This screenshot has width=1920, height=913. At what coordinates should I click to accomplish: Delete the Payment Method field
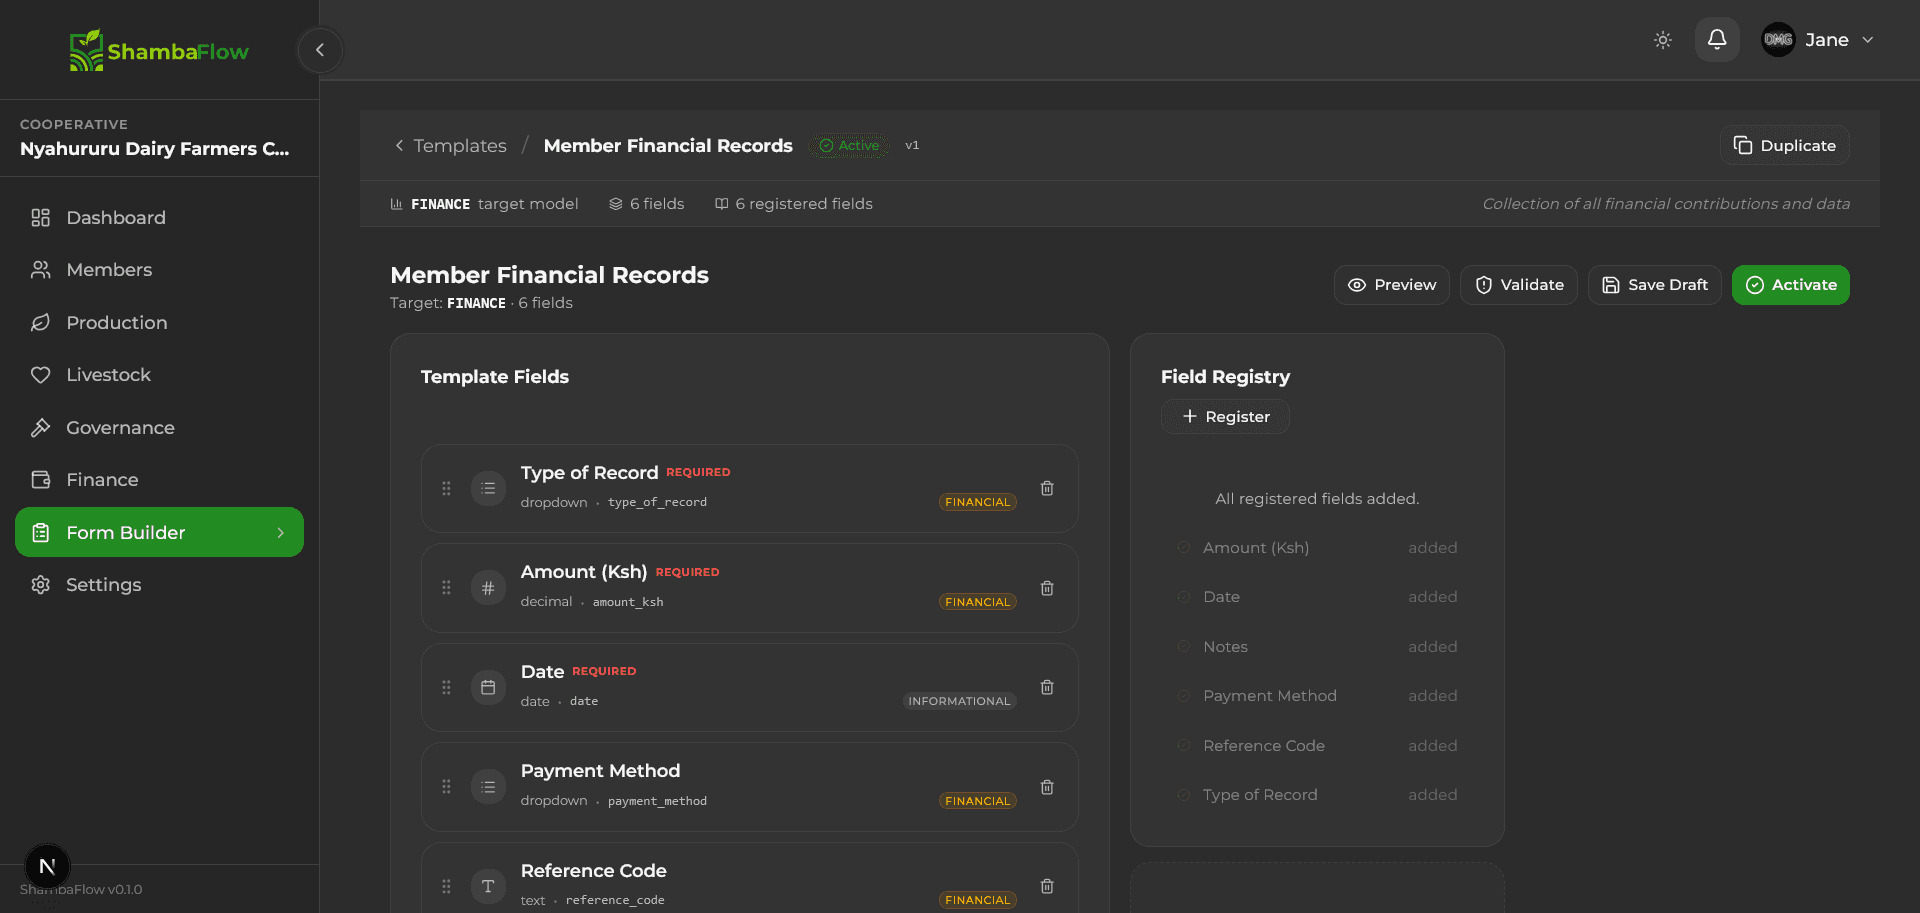1047,787
